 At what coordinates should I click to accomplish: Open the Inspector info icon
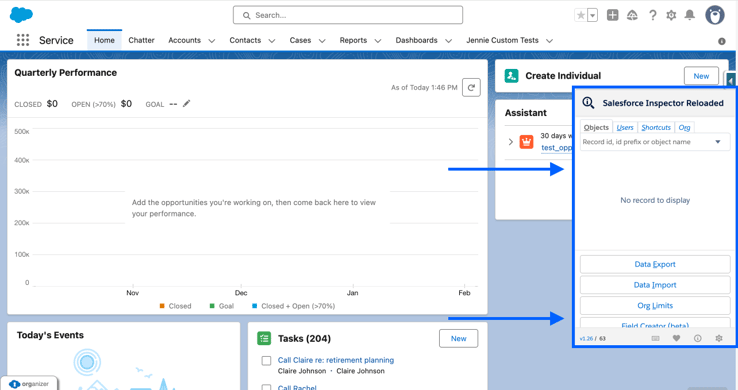pyautogui.click(x=698, y=338)
